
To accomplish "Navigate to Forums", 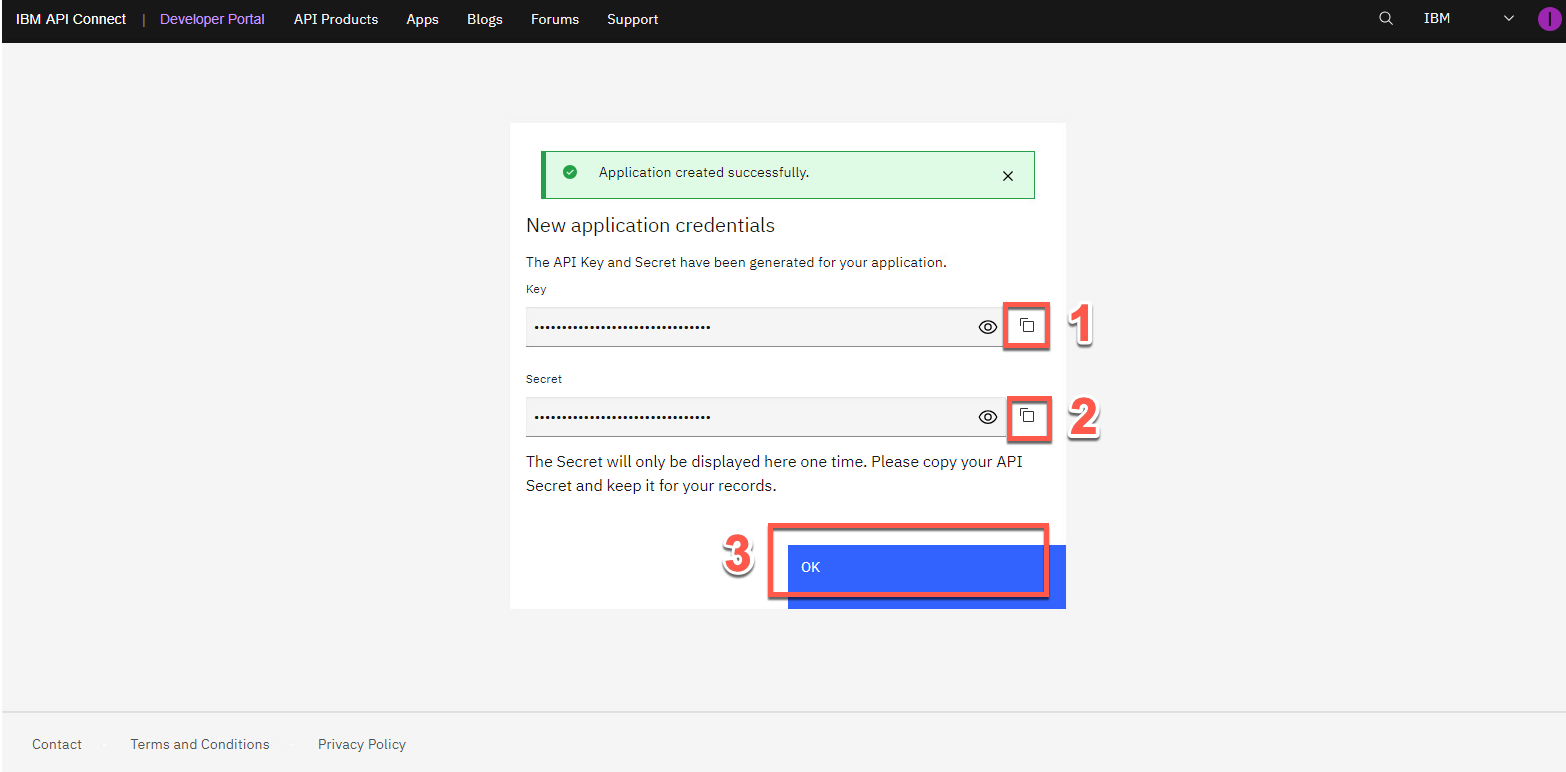I will pyautogui.click(x=555, y=19).
